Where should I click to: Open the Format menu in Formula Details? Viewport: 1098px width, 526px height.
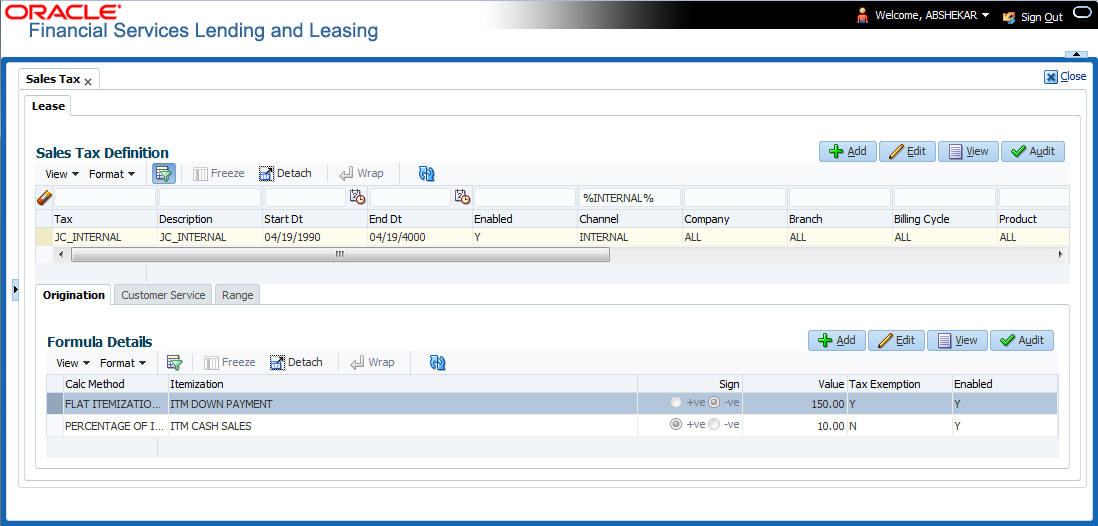(x=123, y=363)
